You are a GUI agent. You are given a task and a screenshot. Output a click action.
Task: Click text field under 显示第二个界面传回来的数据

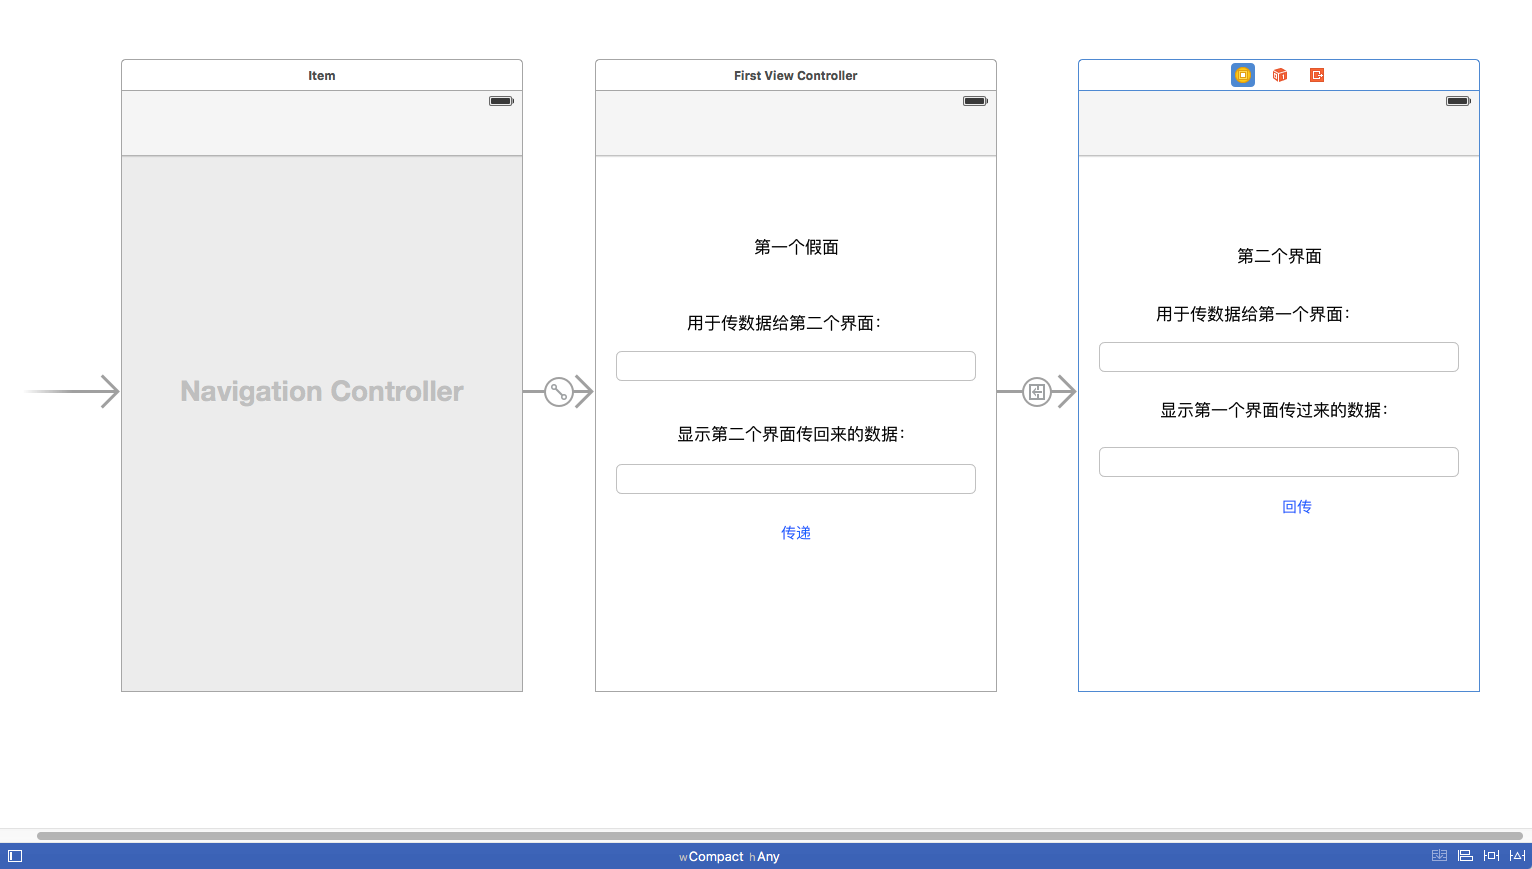point(796,479)
